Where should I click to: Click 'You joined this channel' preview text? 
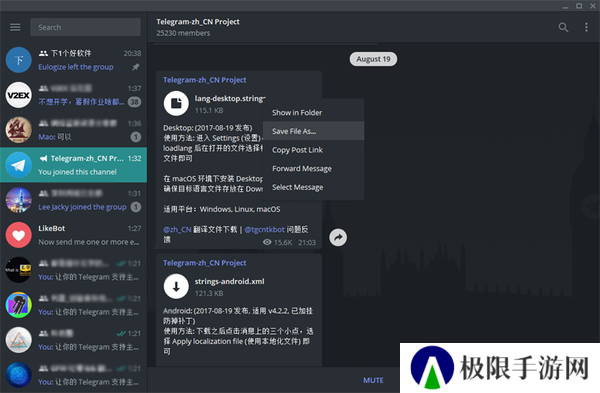77,172
